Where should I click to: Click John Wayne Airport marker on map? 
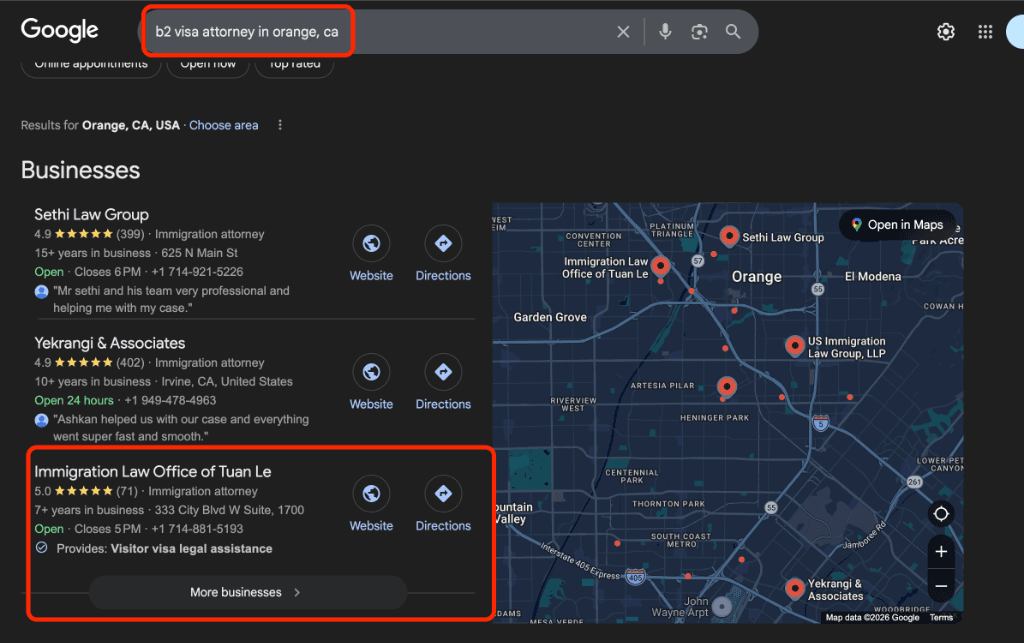click(x=722, y=606)
